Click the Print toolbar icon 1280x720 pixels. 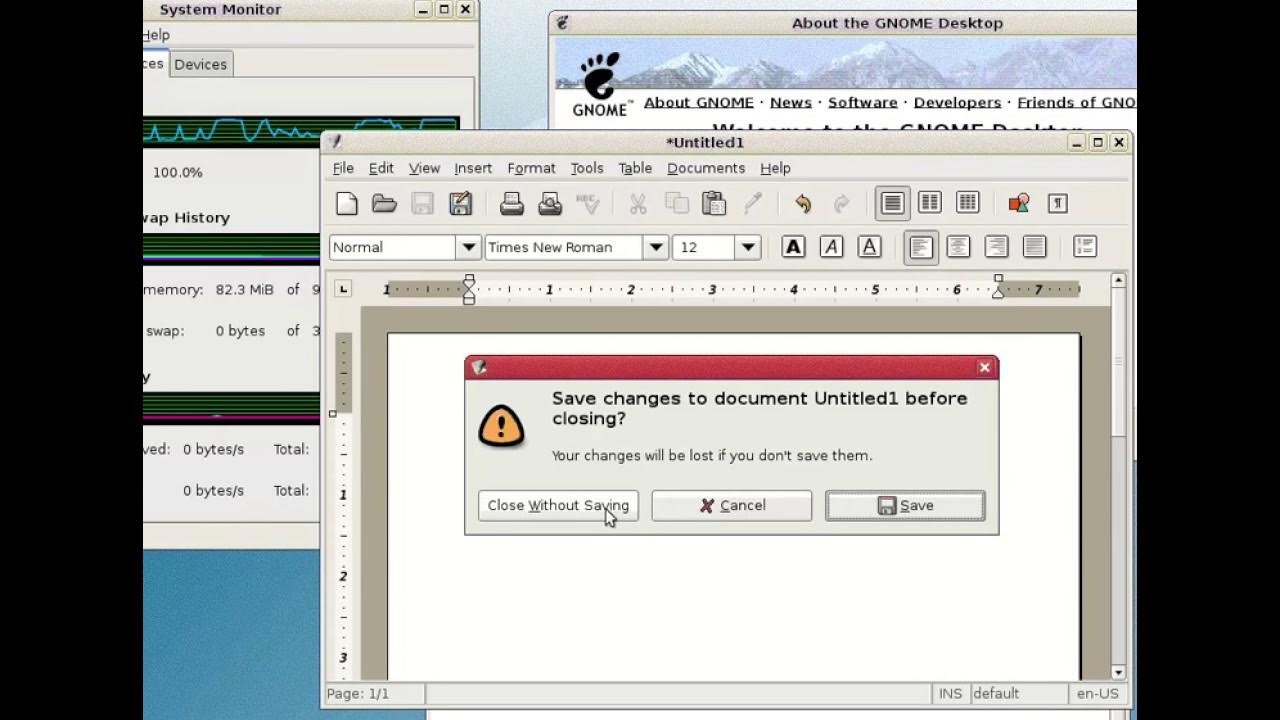tap(512, 204)
